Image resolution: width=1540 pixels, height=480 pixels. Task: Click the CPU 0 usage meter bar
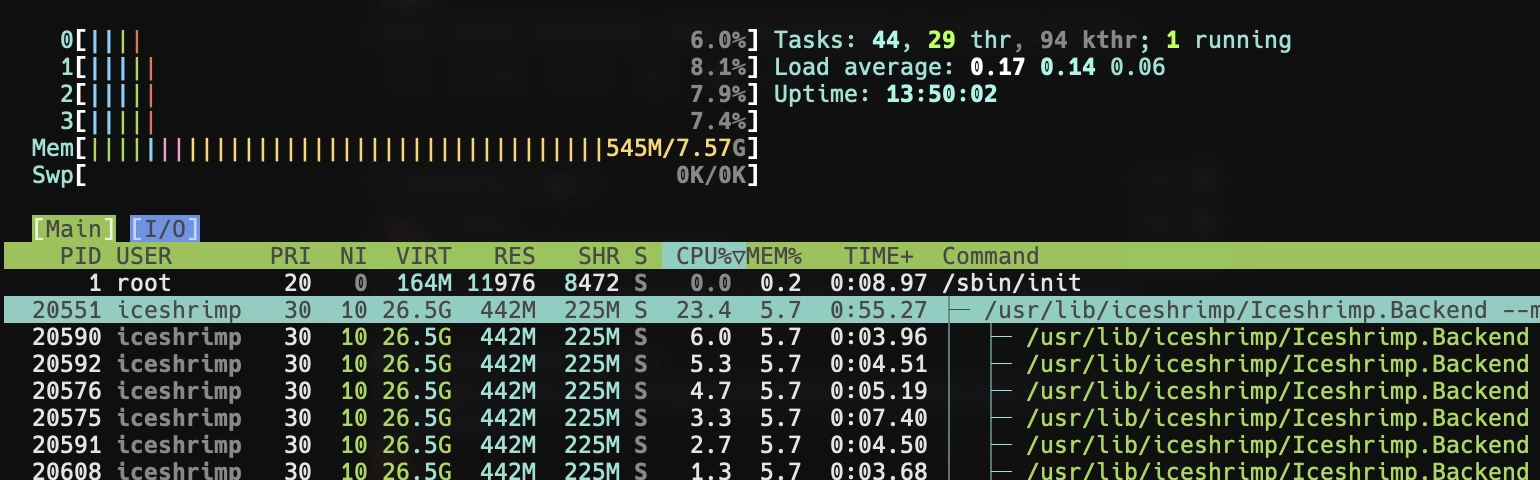[x=409, y=41]
